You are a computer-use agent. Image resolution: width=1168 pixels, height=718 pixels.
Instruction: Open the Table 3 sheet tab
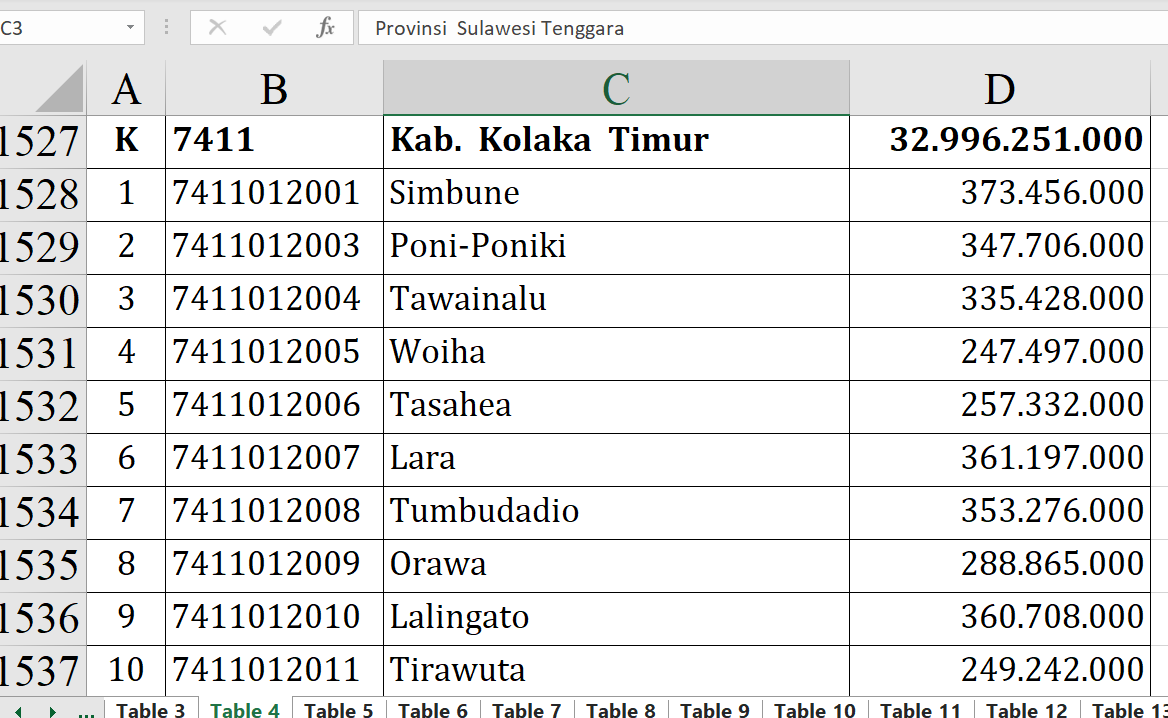[150, 710]
